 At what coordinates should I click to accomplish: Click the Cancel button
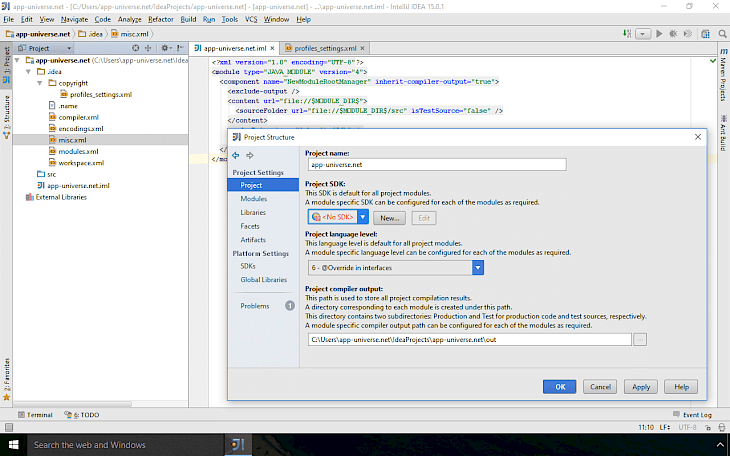click(600, 387)
